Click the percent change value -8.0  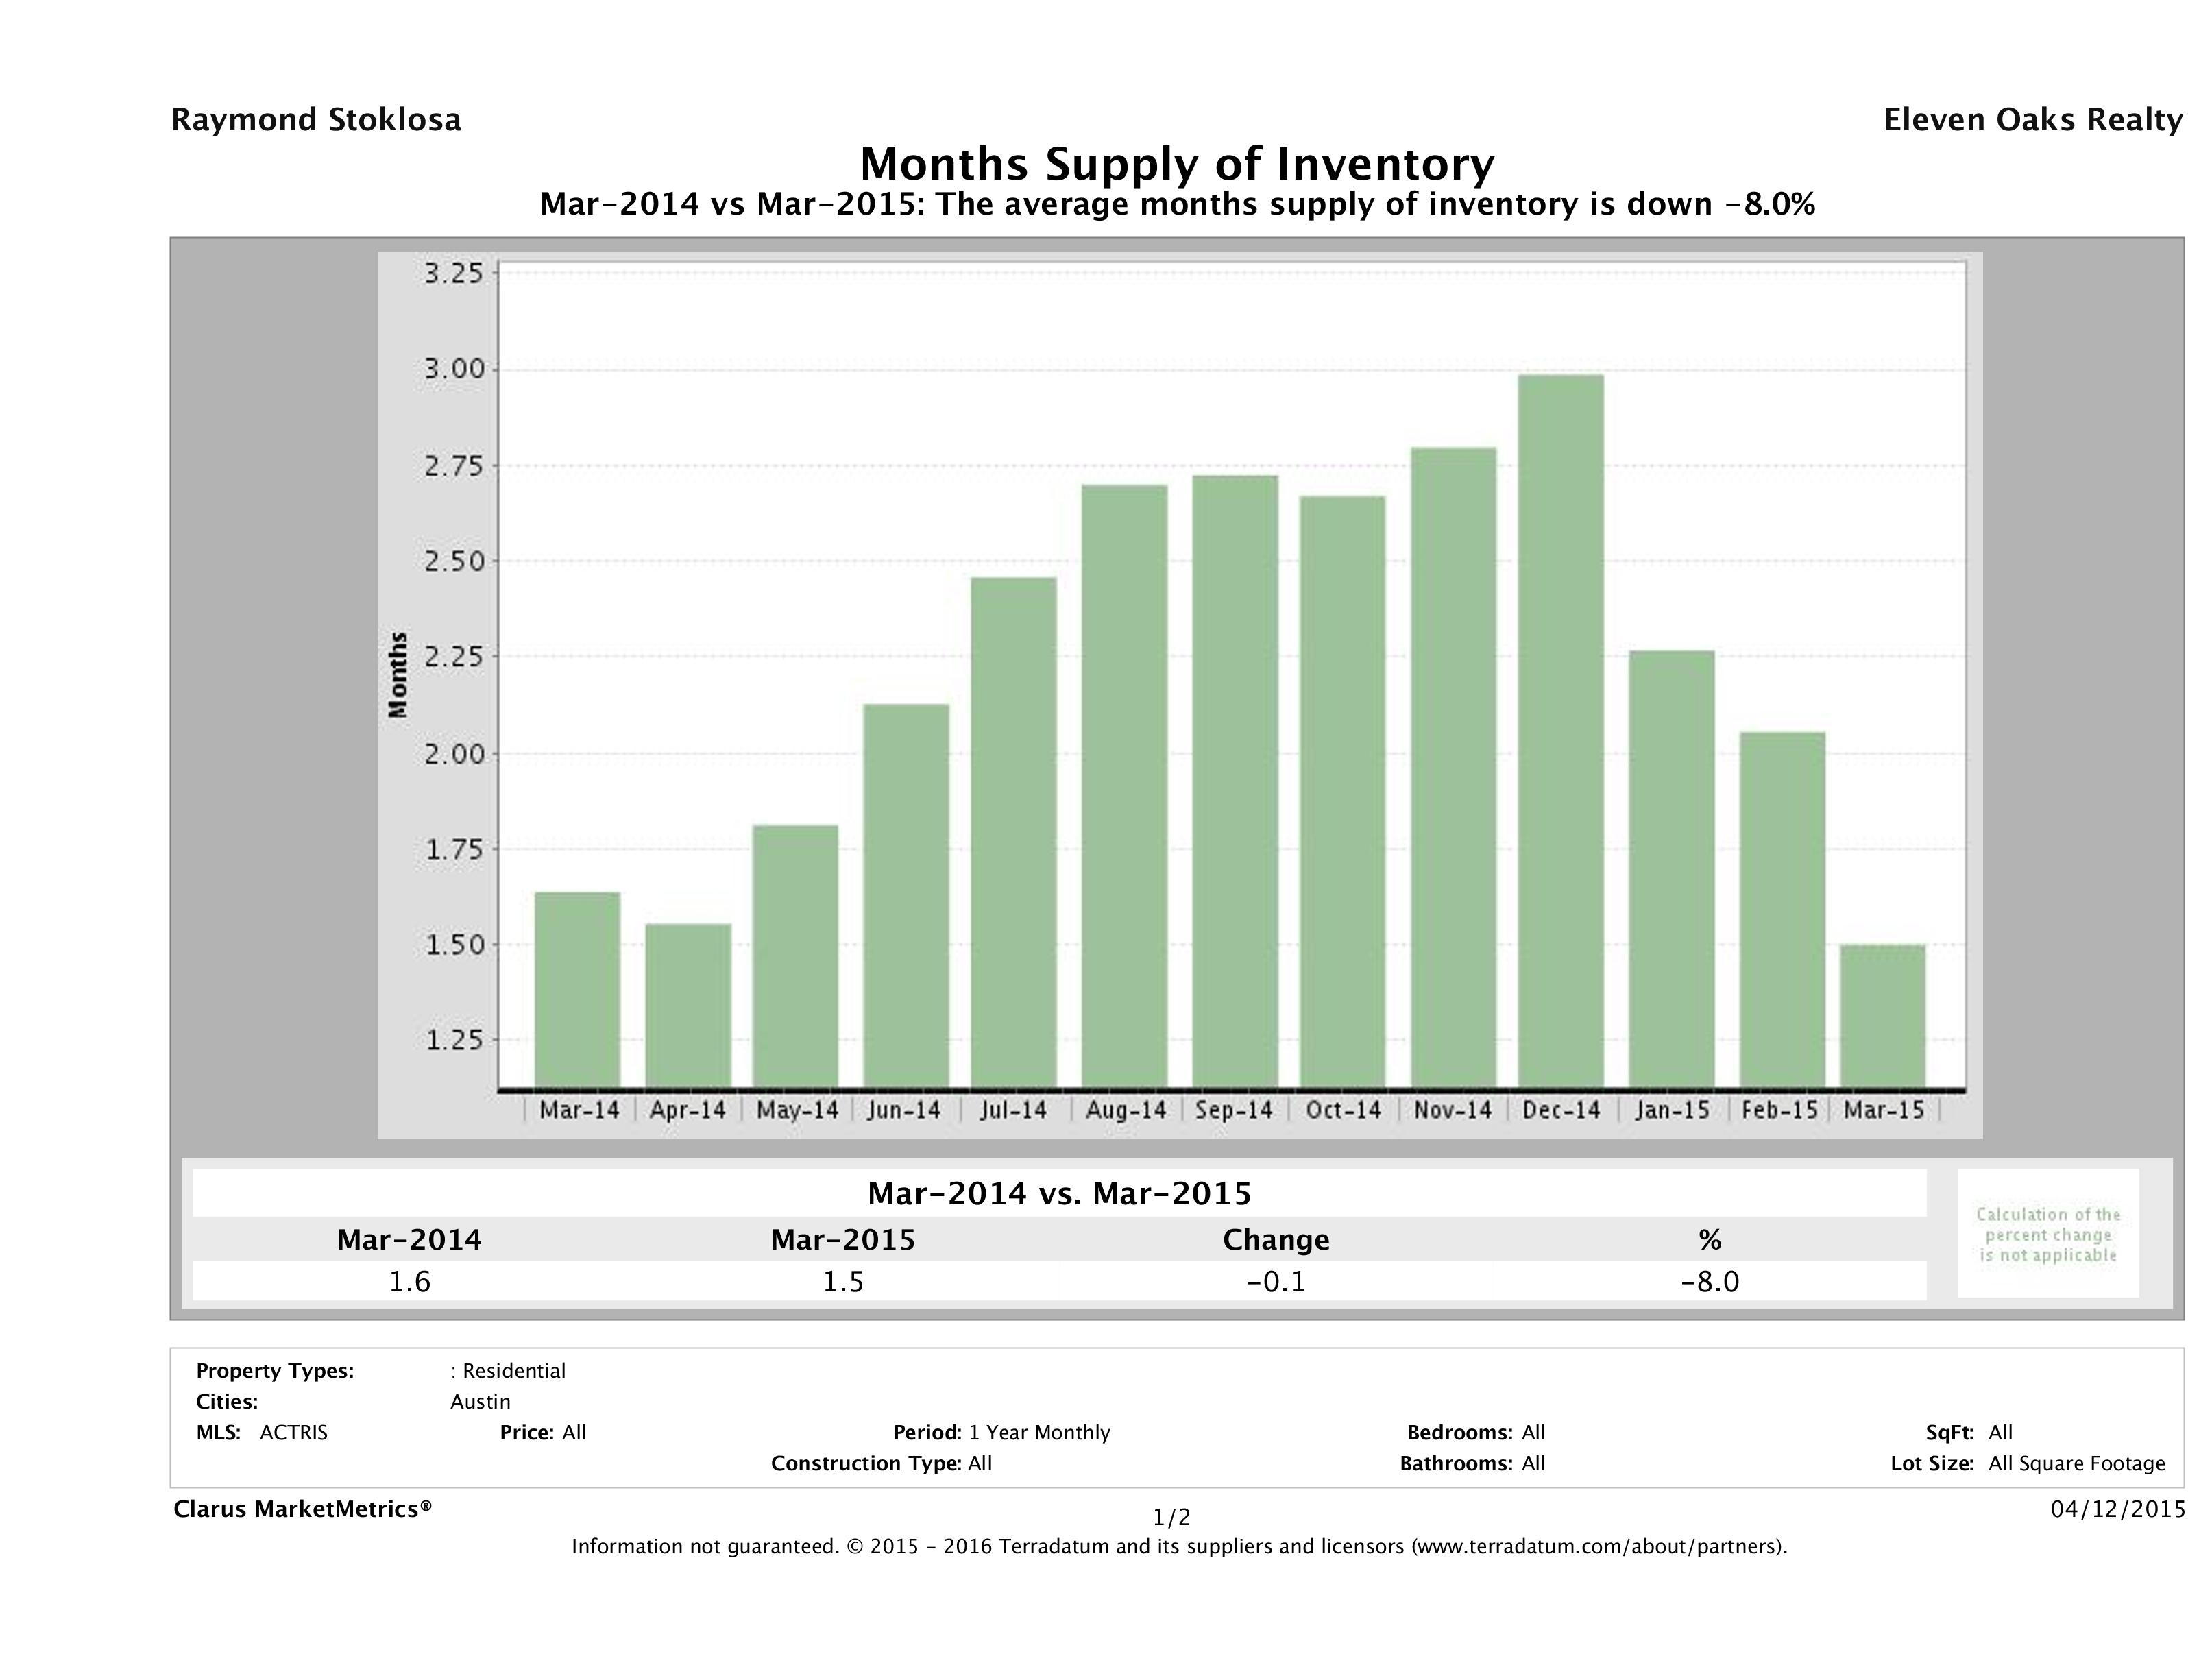pyautogui.click(x=1709, y=1281)
